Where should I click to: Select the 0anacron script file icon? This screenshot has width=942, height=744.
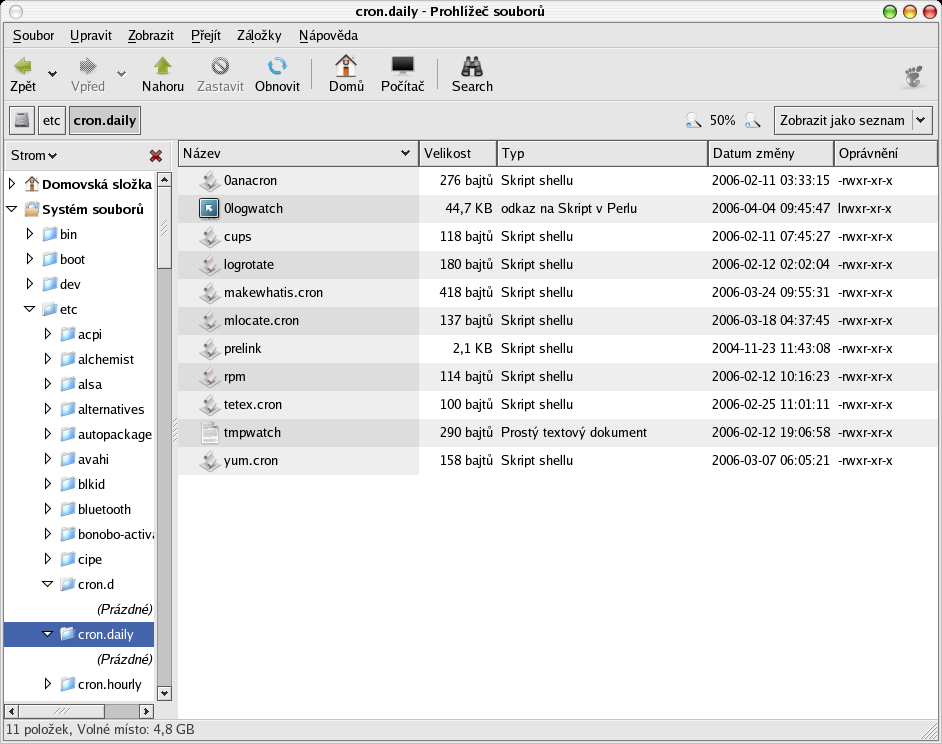pos(209,180)
